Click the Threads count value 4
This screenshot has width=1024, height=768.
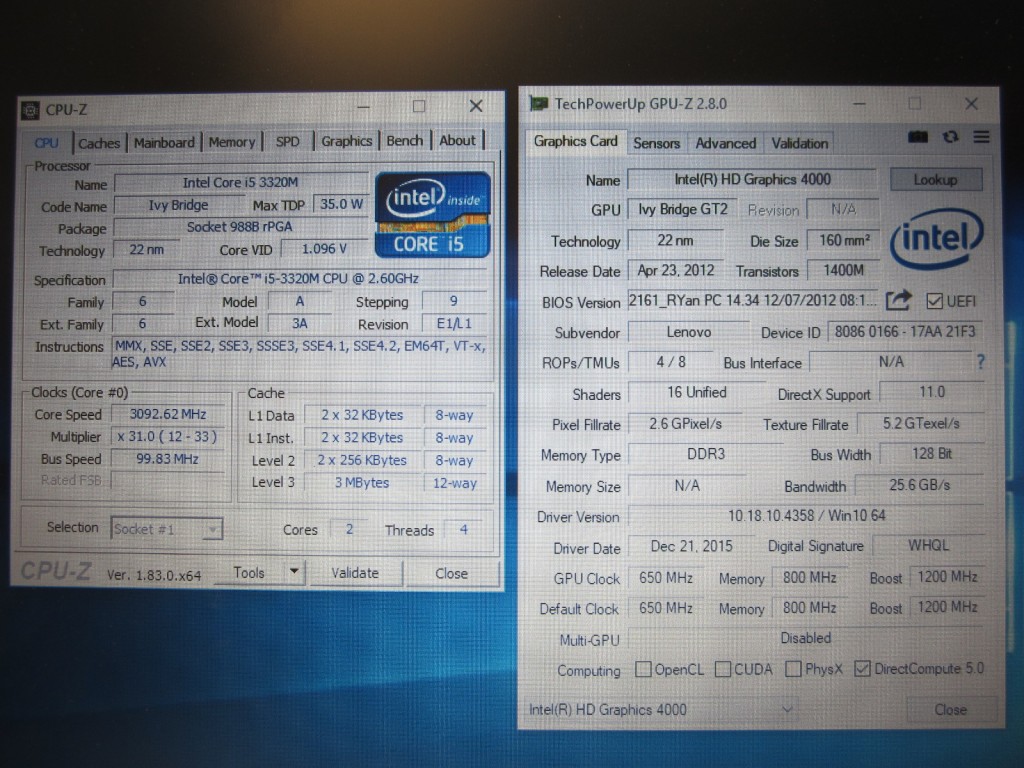464,529
